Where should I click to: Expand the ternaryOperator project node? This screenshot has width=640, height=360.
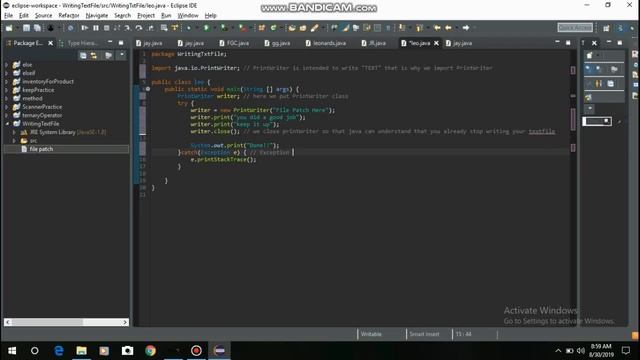pyautogui.click(x=7, y=115)
